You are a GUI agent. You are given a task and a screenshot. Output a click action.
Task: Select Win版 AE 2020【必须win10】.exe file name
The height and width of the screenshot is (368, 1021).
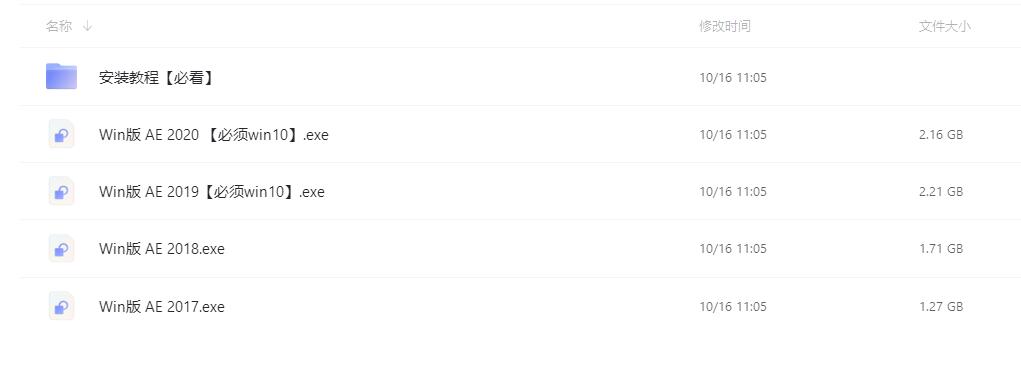(214, 135)
